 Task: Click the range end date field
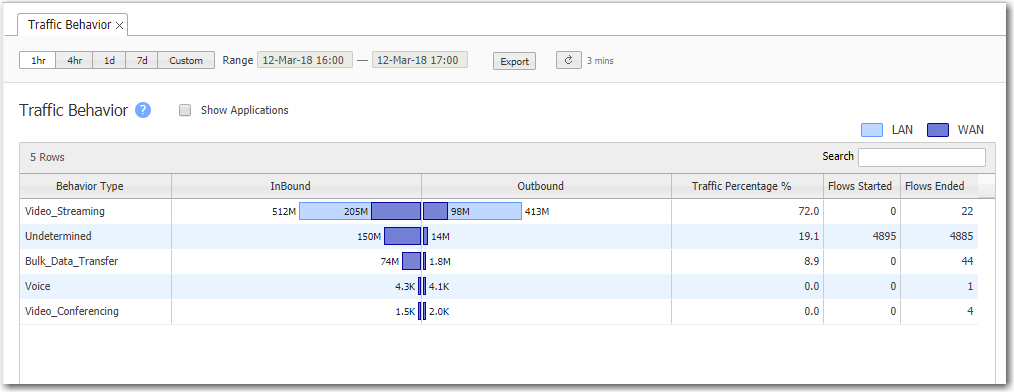(x=420, y=60)
